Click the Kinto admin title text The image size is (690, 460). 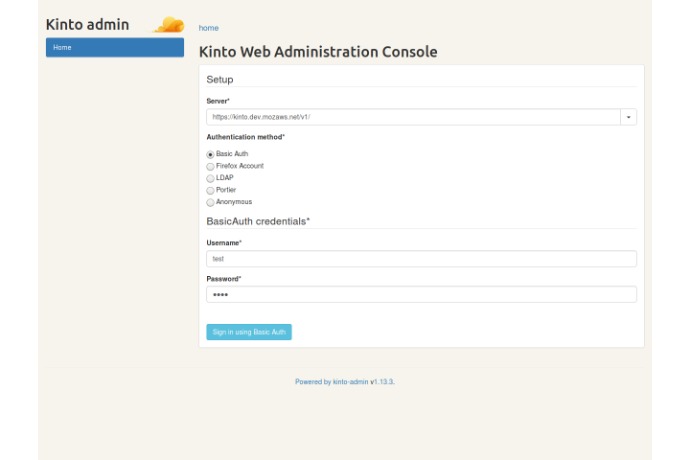88,25
